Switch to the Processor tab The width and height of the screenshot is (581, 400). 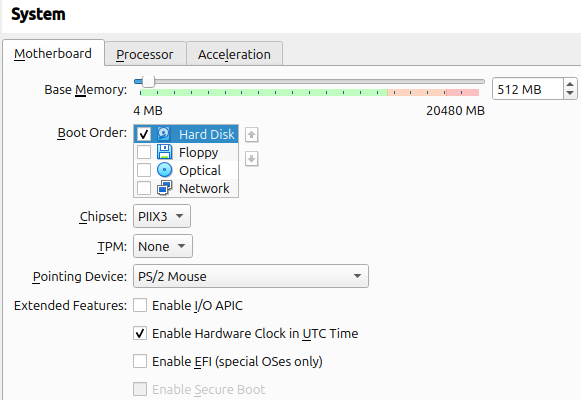point(145,54)
